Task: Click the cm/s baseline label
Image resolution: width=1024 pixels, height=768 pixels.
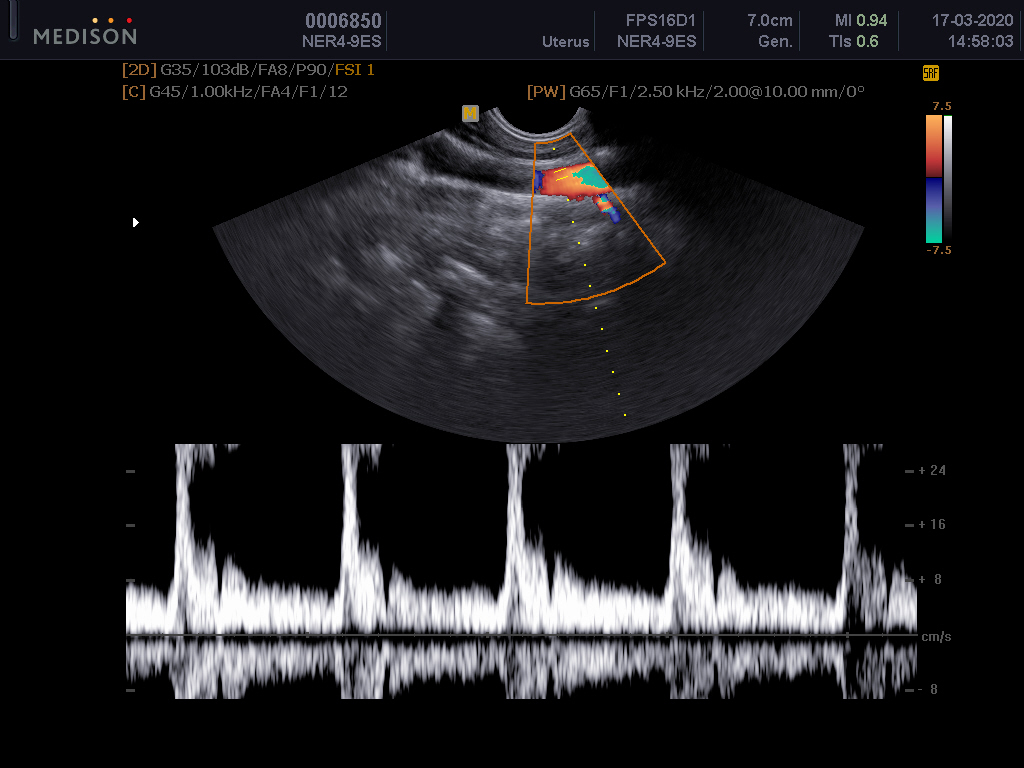Action: point(935,636)
